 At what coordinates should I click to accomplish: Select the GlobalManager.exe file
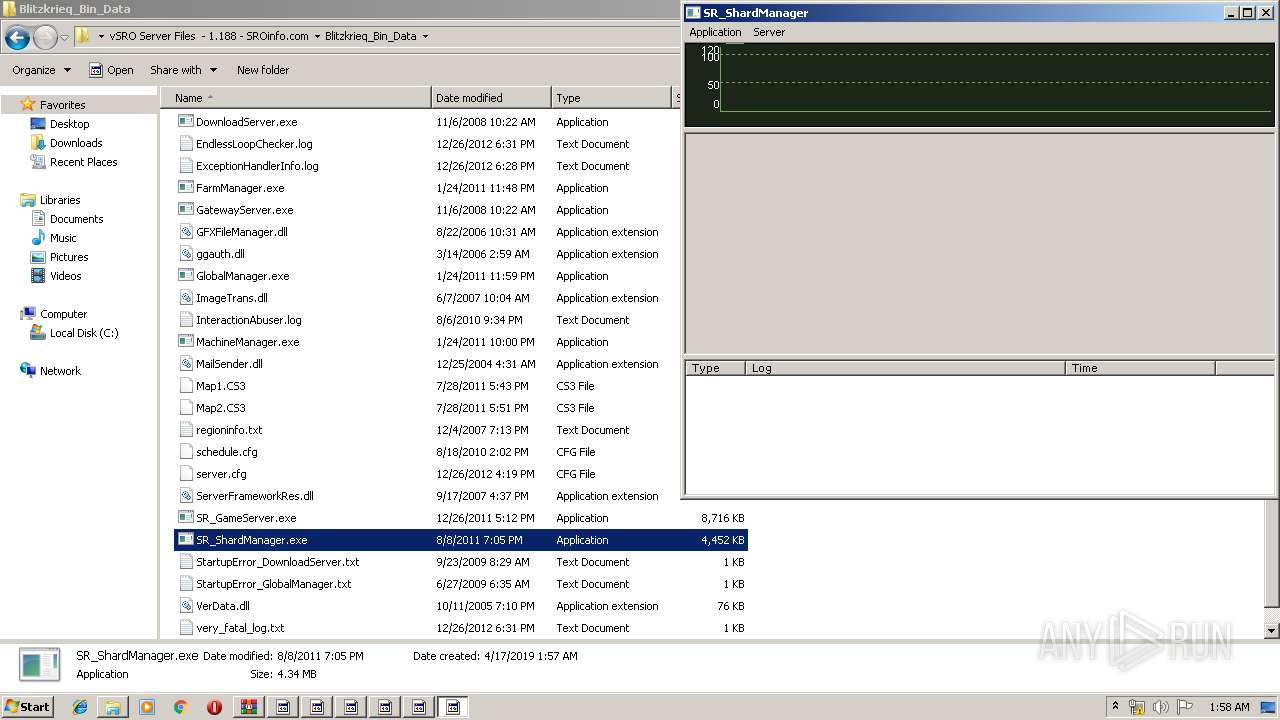[x=242, y=276]
